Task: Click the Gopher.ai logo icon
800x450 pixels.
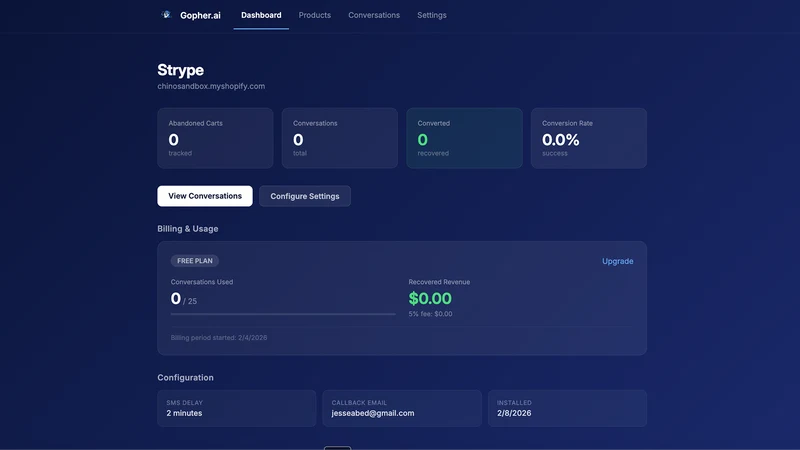Action: 166,15
